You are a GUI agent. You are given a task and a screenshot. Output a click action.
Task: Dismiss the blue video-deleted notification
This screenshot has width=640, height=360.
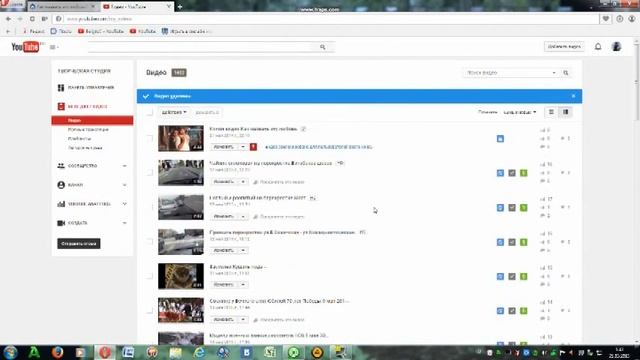coord(573,96)
